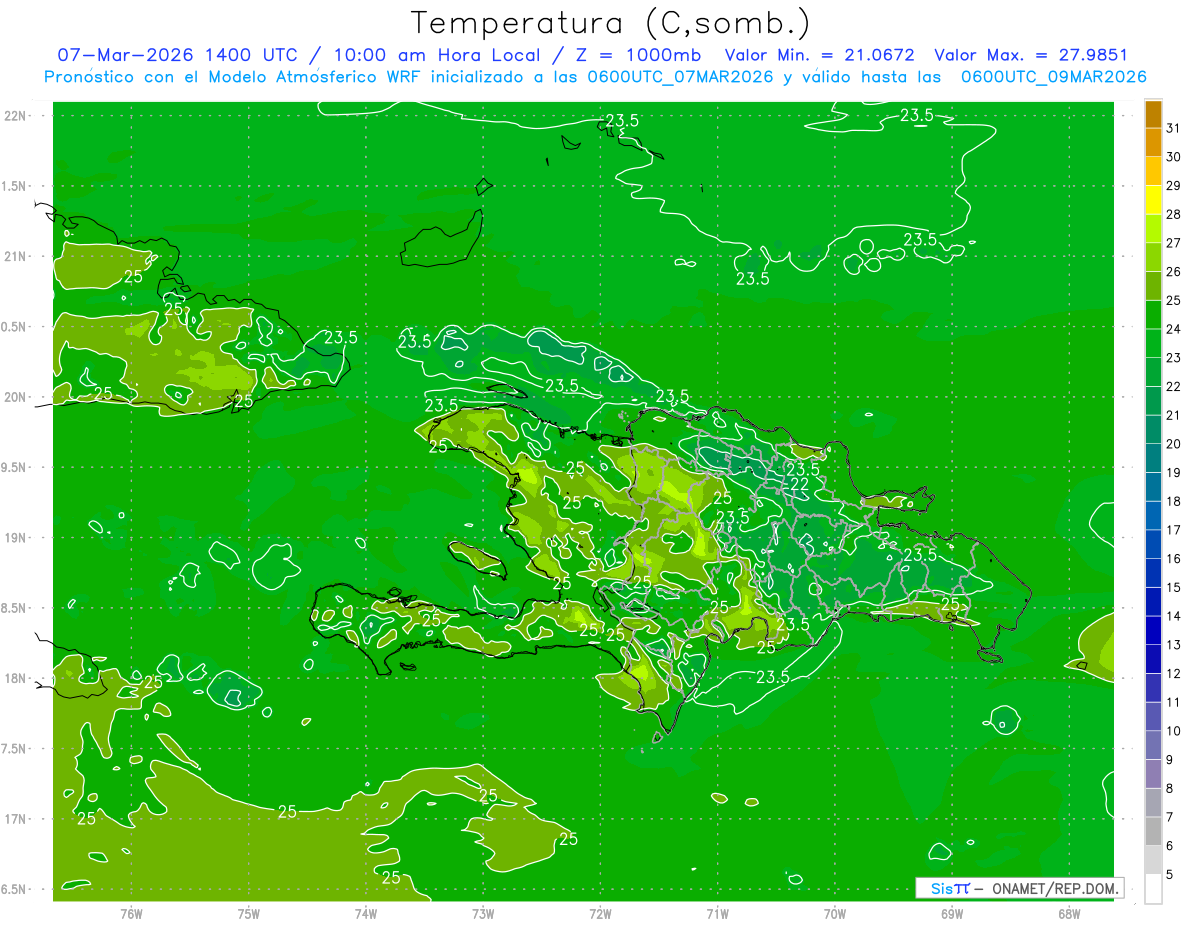Click the color scale label 5
Image resolution: width=1200 pixels, height=927 pixels.
(1170, 875)
